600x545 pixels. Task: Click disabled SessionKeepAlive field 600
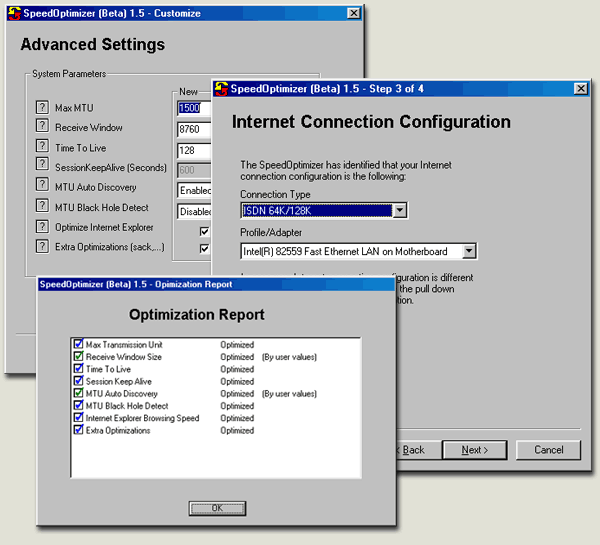tap(194, 170)
